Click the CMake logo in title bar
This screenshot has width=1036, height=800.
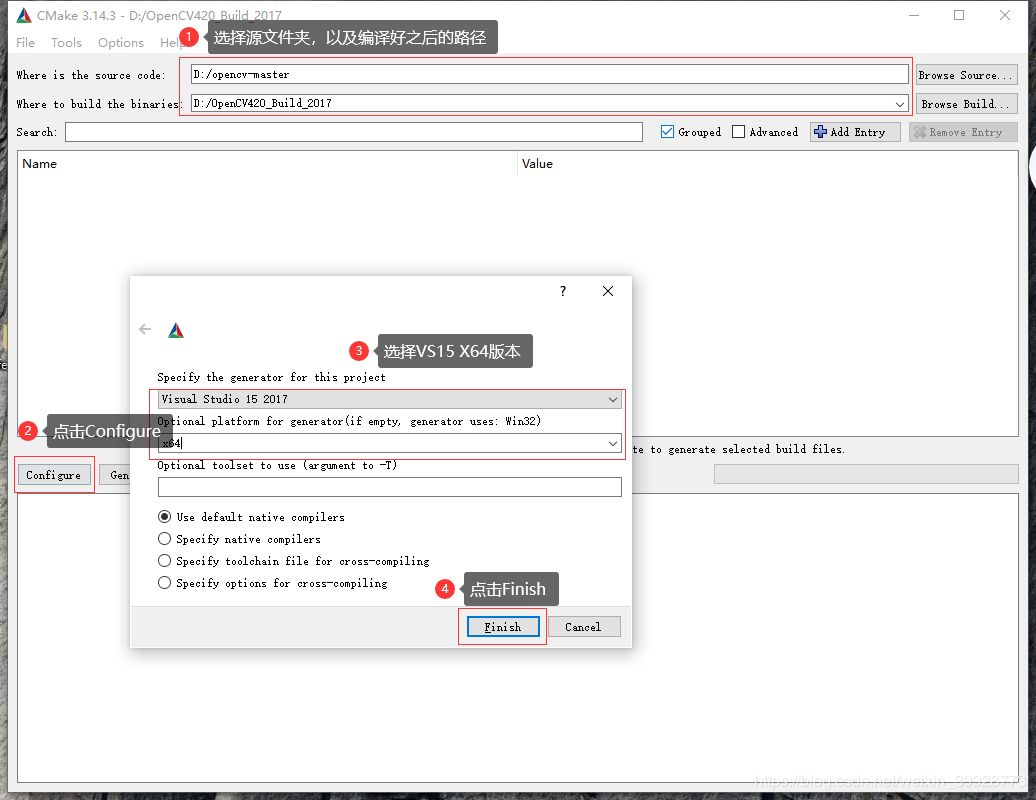[x=24, y=15]
